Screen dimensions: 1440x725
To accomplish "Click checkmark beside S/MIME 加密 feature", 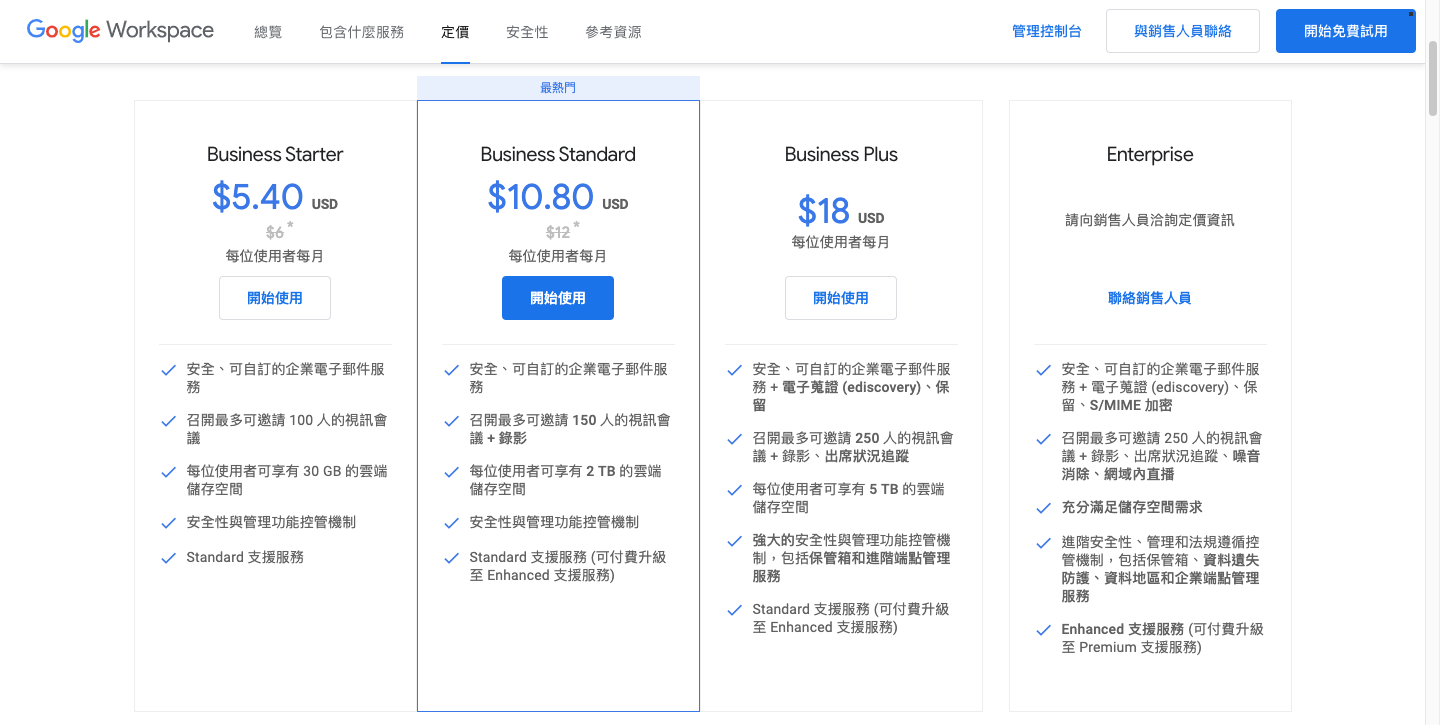I will pos(1044,370).
